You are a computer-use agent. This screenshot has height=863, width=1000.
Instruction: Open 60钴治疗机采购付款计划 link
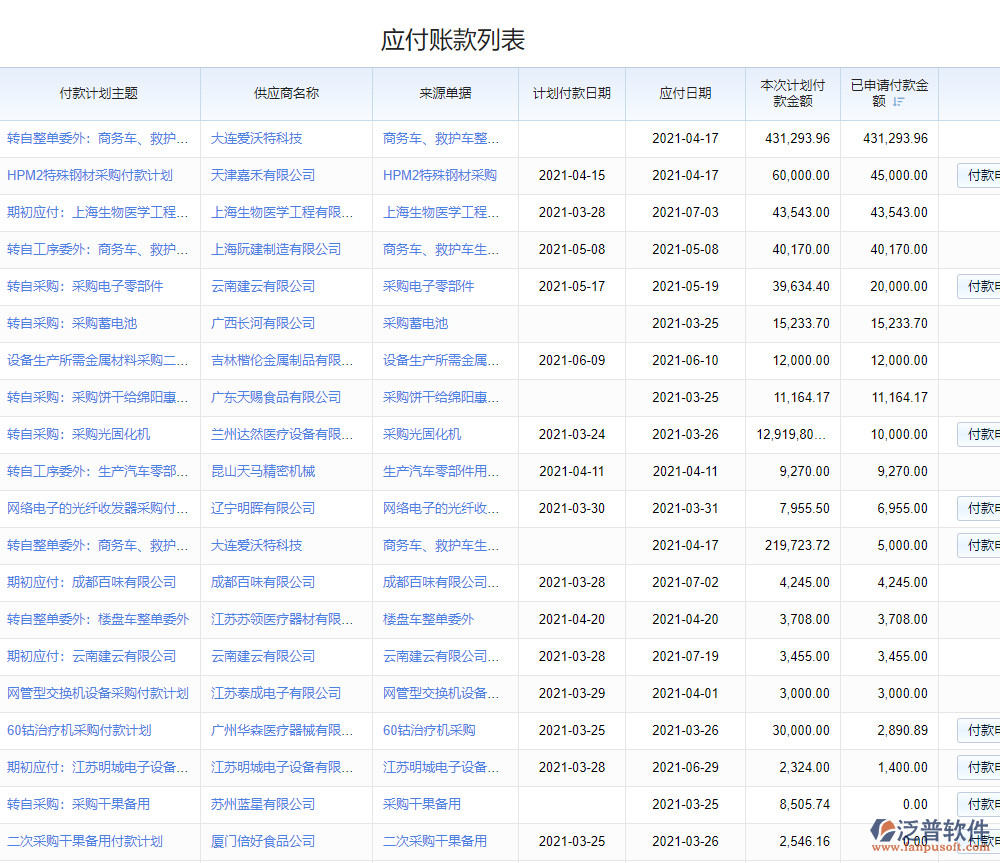click(x=79, y=730)
